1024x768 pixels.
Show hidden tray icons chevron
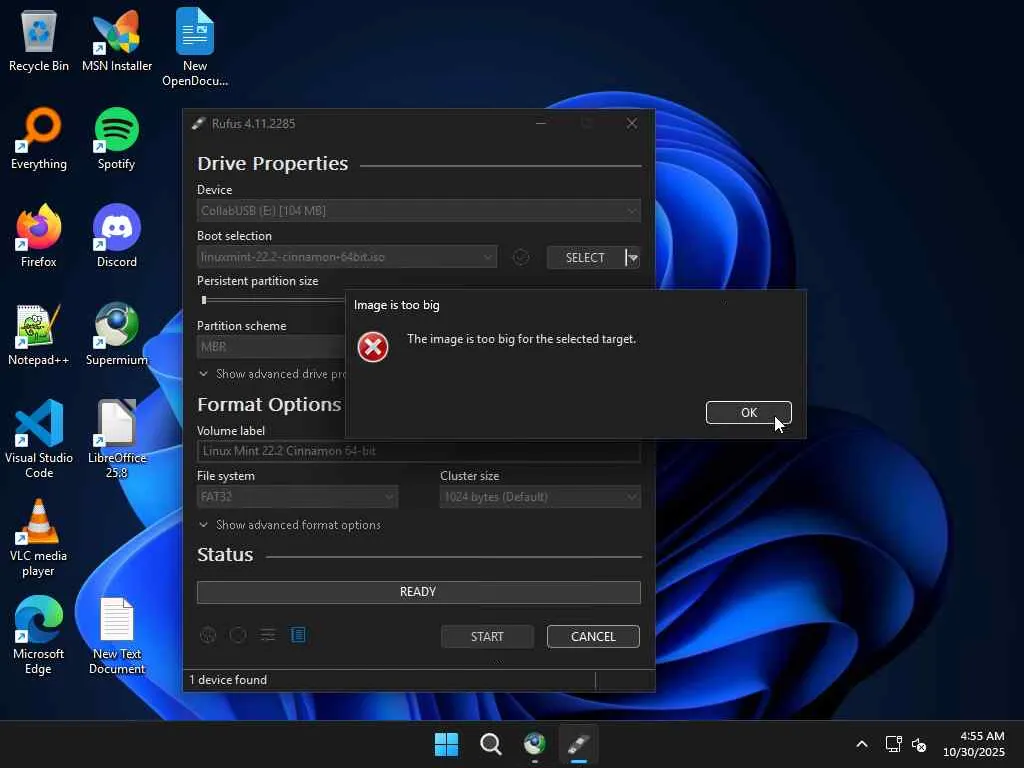point(862,744)
